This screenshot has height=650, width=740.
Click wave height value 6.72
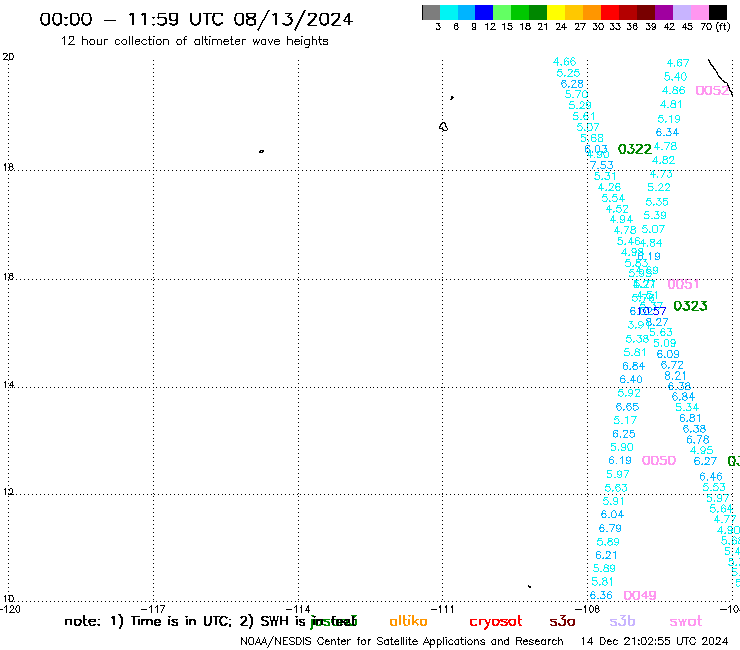coord(672,365)
